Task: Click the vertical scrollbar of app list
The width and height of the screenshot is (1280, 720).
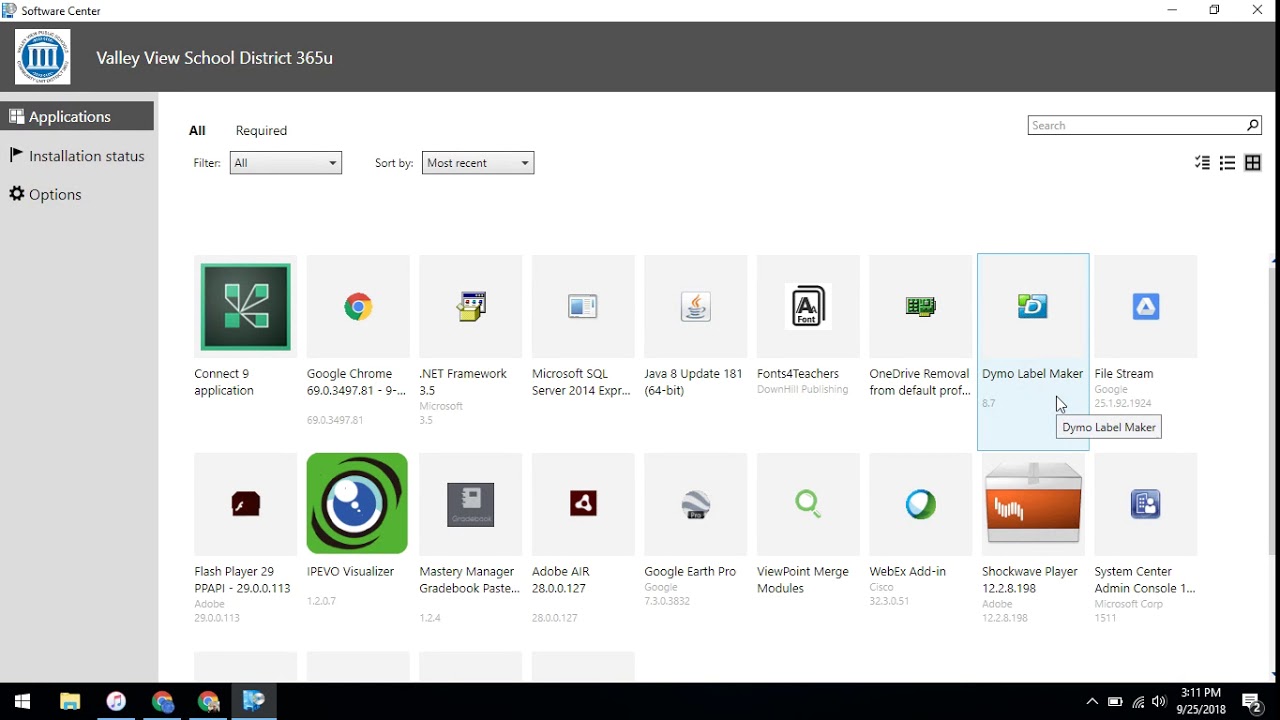Action: click(x=1273, y=410)
